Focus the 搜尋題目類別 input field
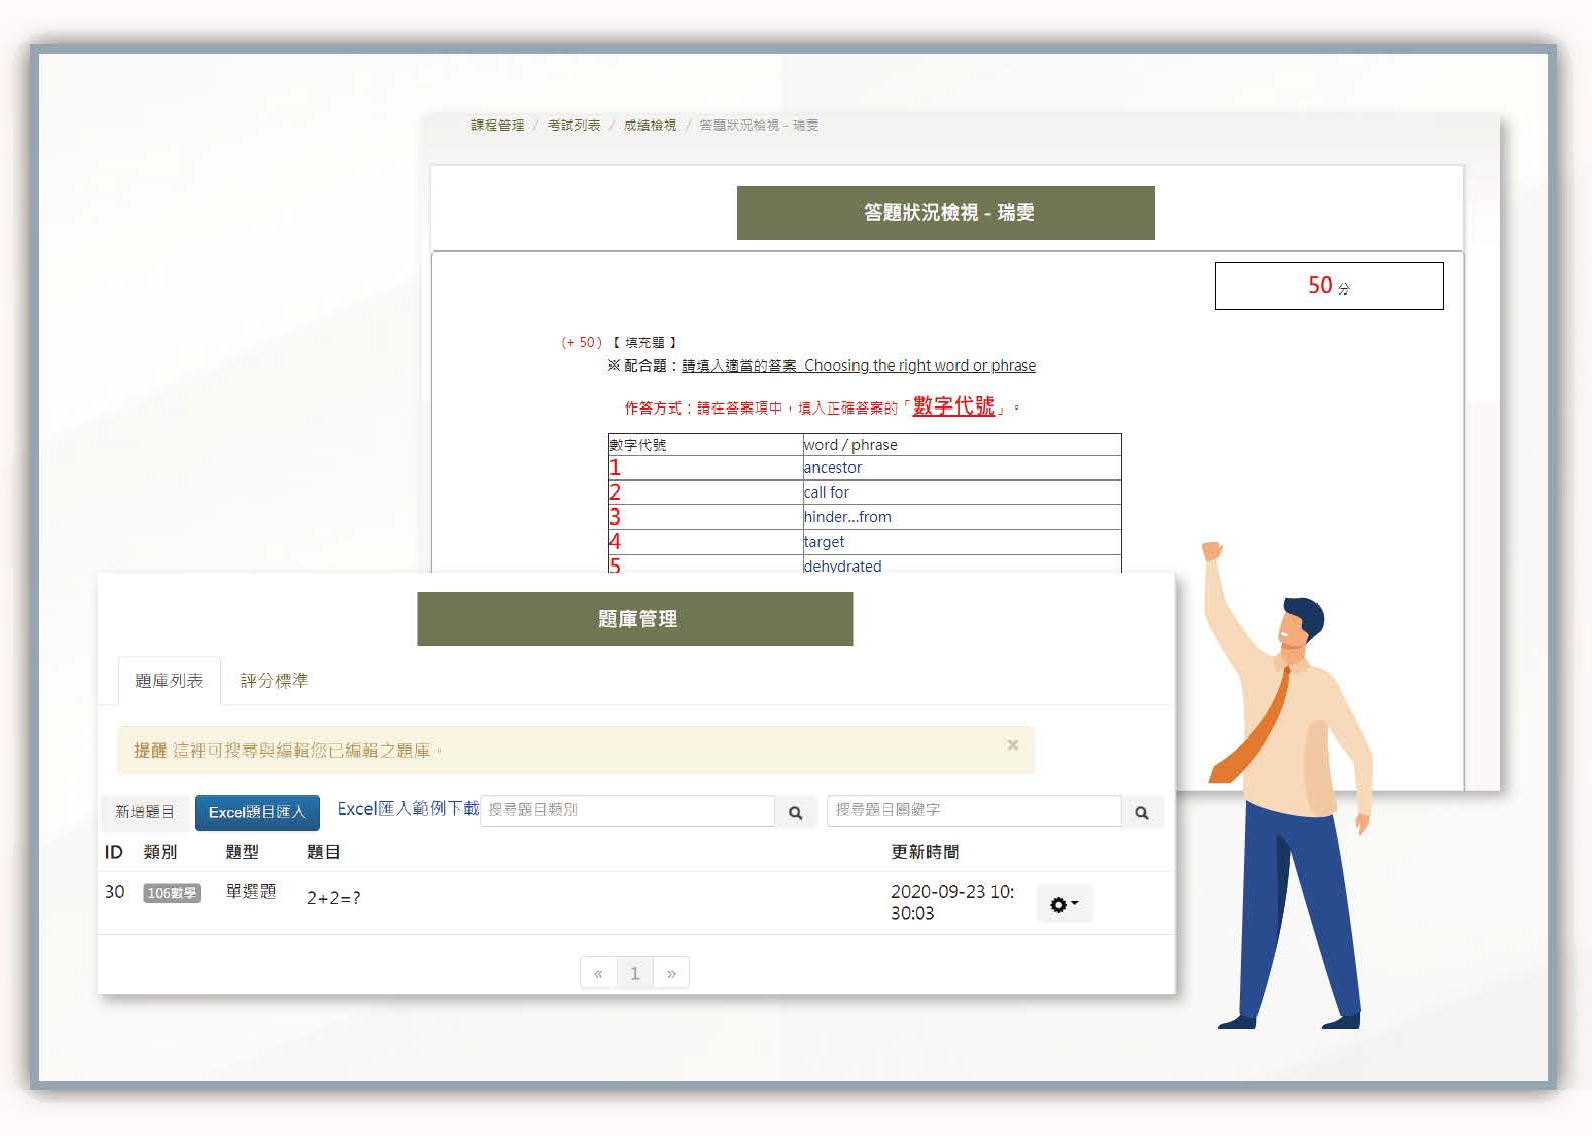This screenshot has height=1136, width=1592. (x=627, y=810)
